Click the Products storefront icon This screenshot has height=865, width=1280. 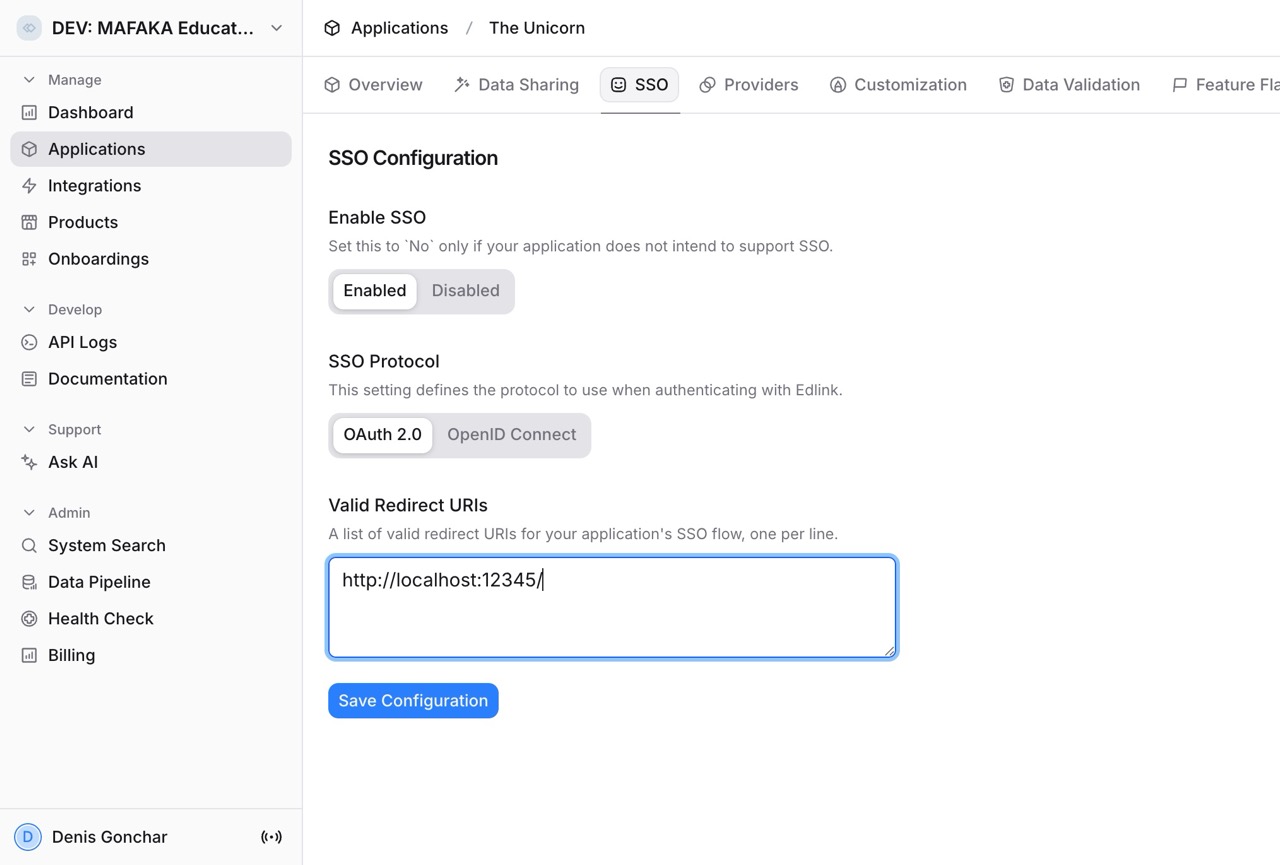[x=29, y=222]
